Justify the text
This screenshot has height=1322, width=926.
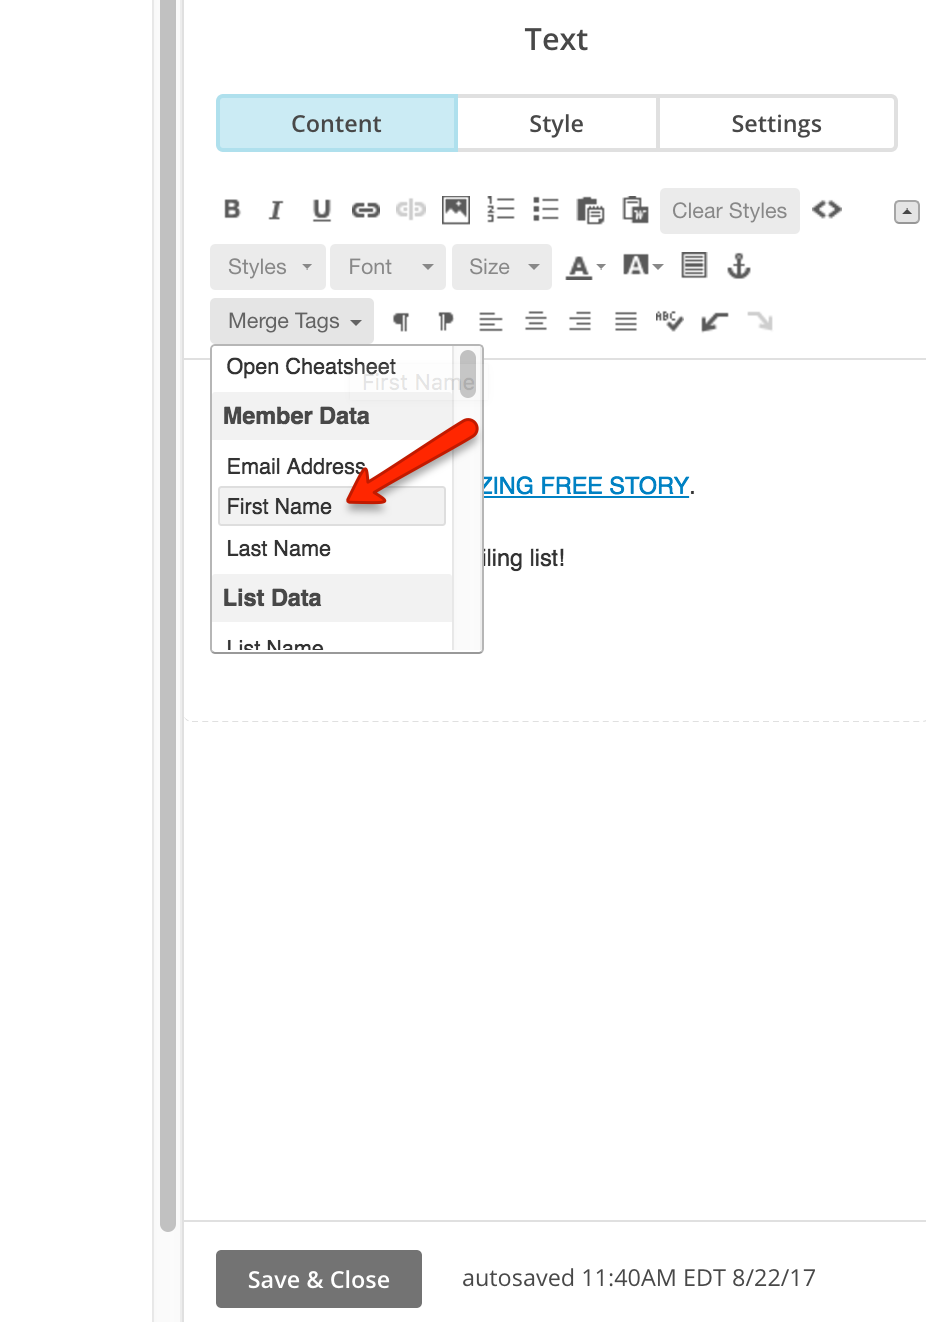click(626, 321)
